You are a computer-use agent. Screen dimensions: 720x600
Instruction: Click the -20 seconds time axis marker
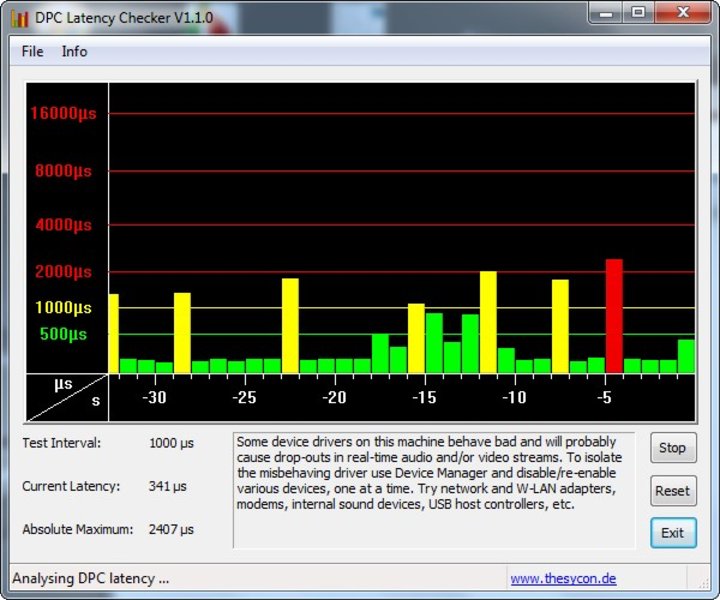(334, 398)
